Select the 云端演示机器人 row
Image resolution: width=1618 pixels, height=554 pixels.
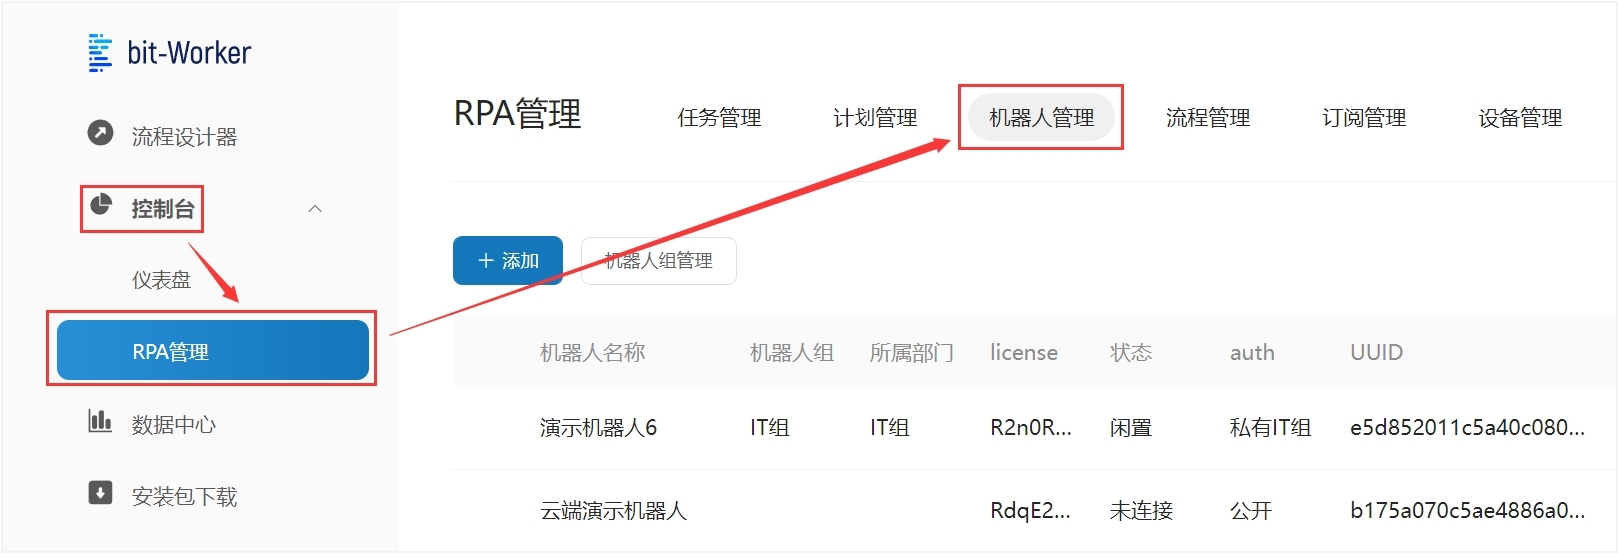pos(613,511)
